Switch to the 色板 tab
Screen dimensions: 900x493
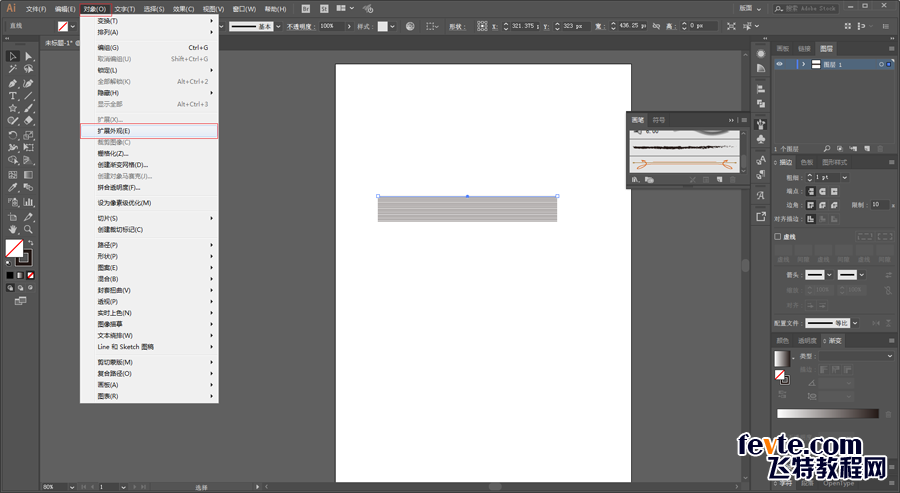click(x=806, y=162)
